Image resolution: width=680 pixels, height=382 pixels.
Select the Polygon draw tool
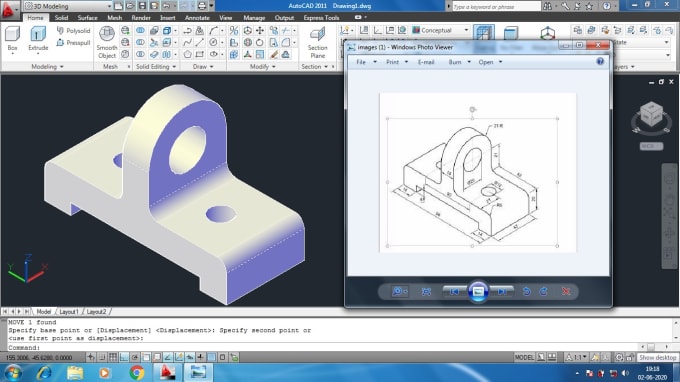tap(187, 55)
